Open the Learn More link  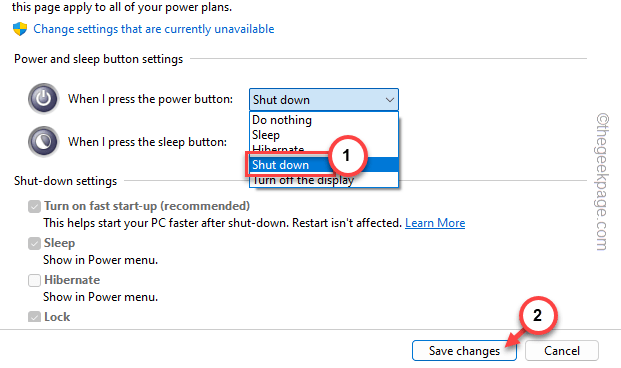(x=435, y=223)
